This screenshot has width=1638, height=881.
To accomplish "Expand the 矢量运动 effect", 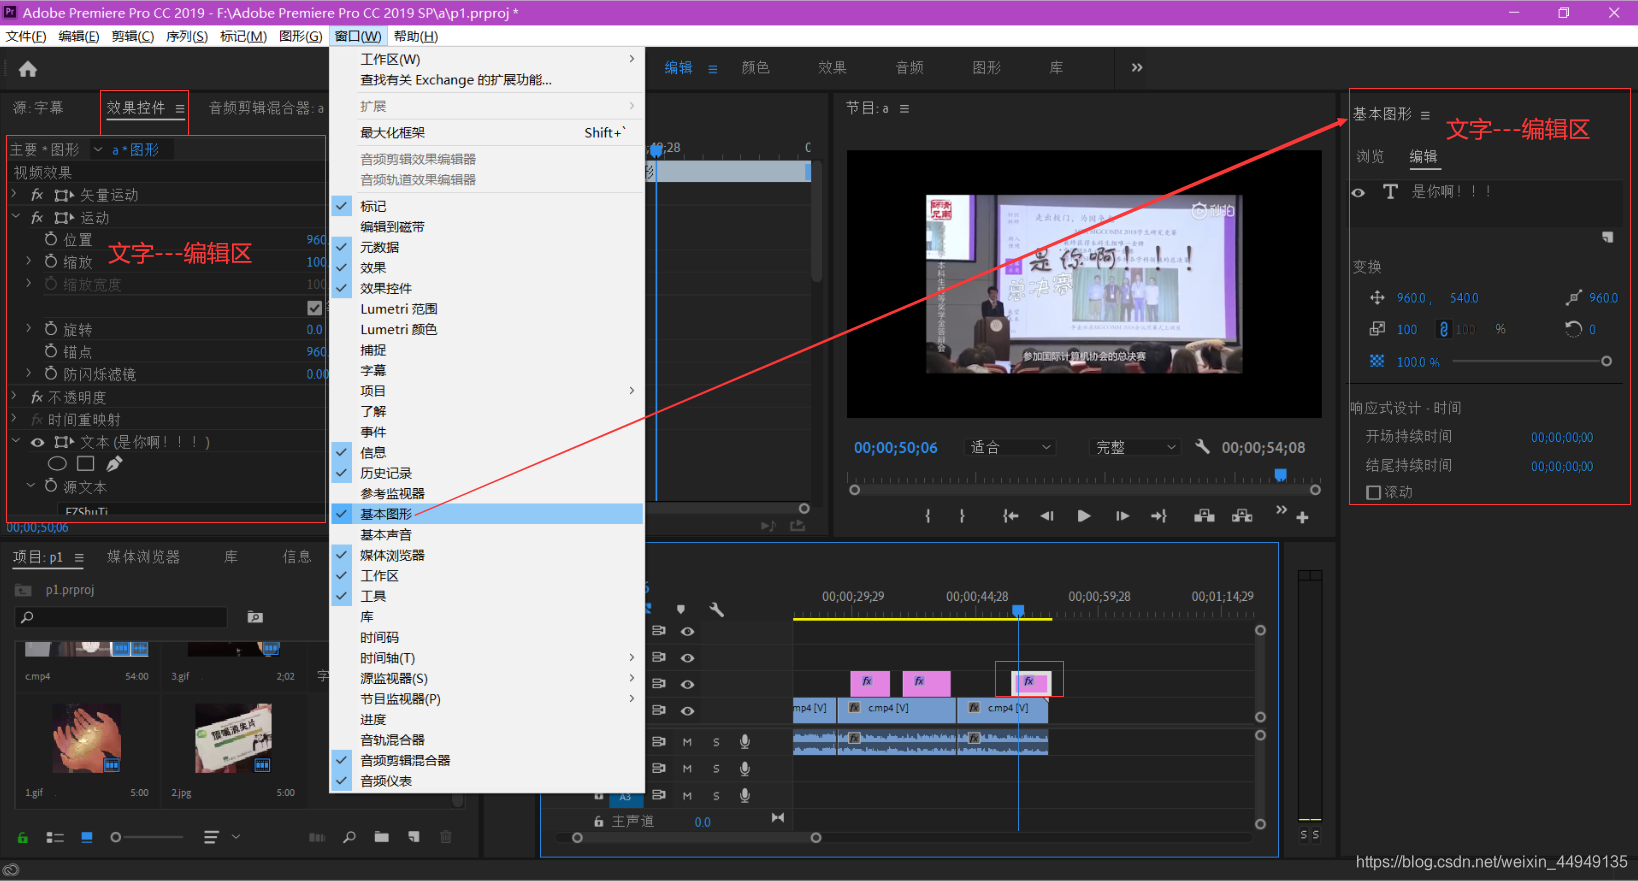I will pyautogui.click(x=14, y=194).
